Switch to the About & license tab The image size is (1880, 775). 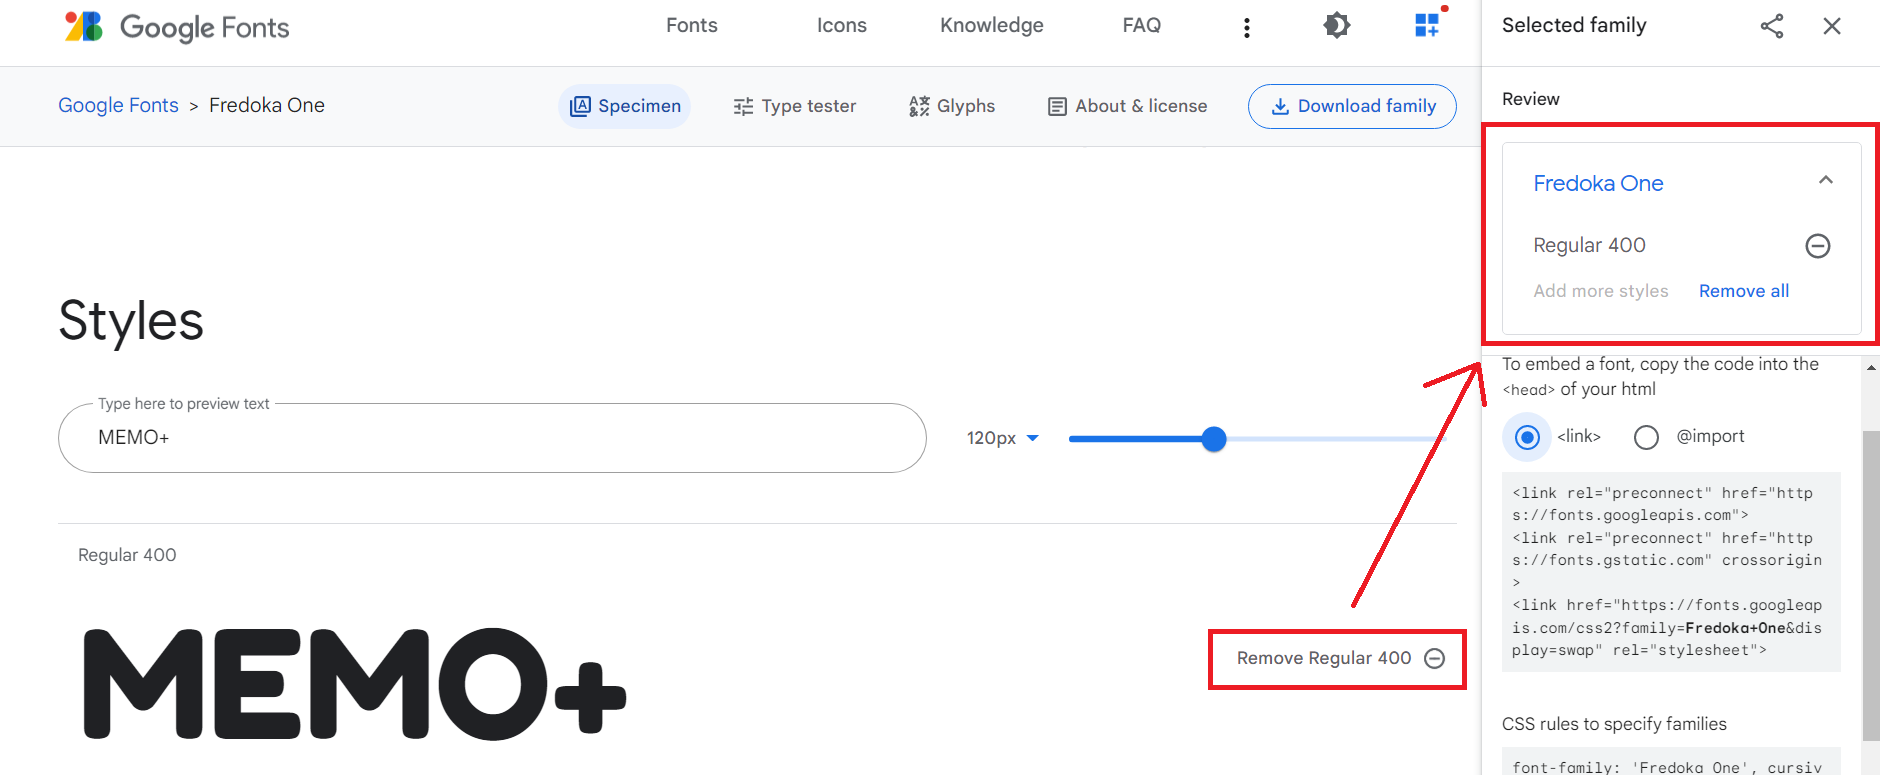1127,106
